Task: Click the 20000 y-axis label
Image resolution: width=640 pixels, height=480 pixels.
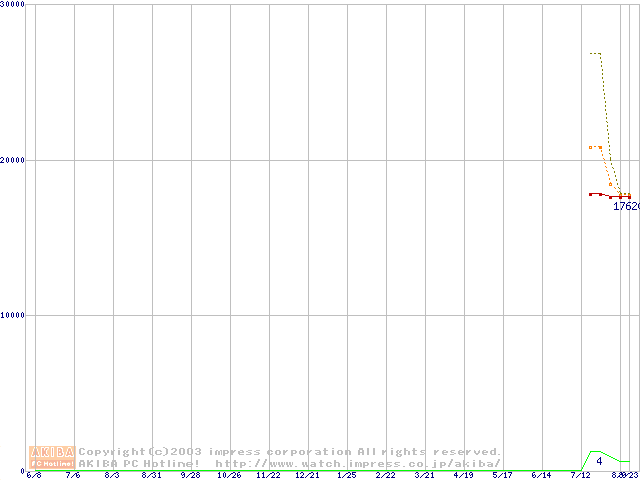Action: point(13,160)
